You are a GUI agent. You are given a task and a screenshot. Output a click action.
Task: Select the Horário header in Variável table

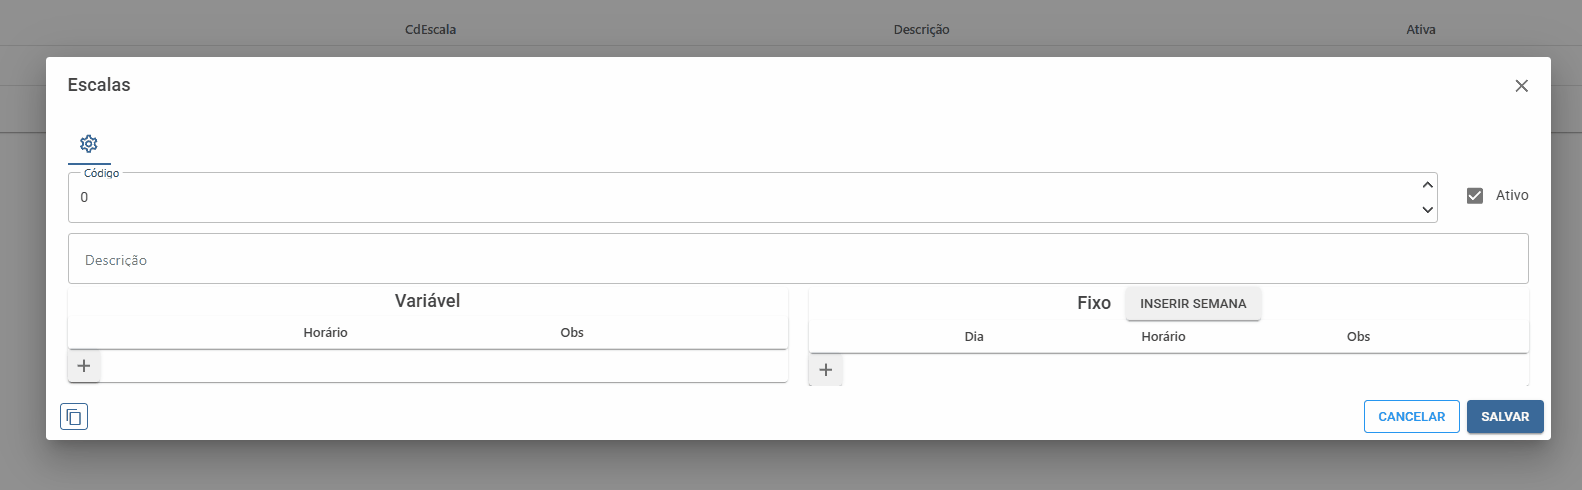tap(326, 333)
